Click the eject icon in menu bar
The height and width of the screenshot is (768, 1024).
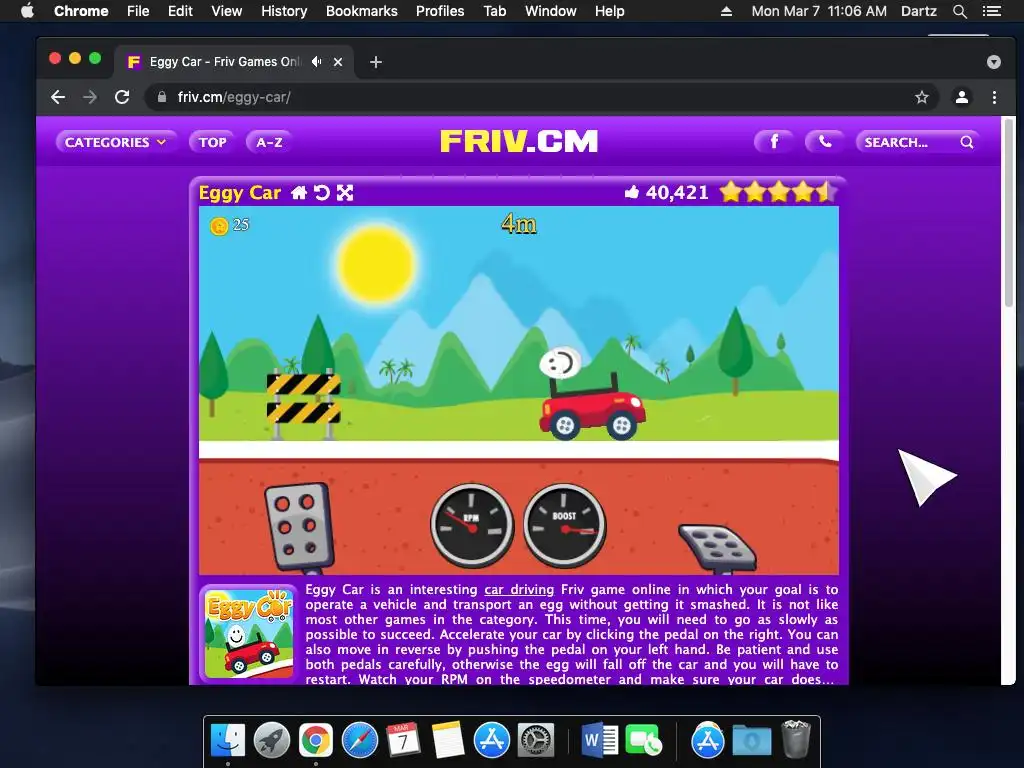[x=726, y=11]
